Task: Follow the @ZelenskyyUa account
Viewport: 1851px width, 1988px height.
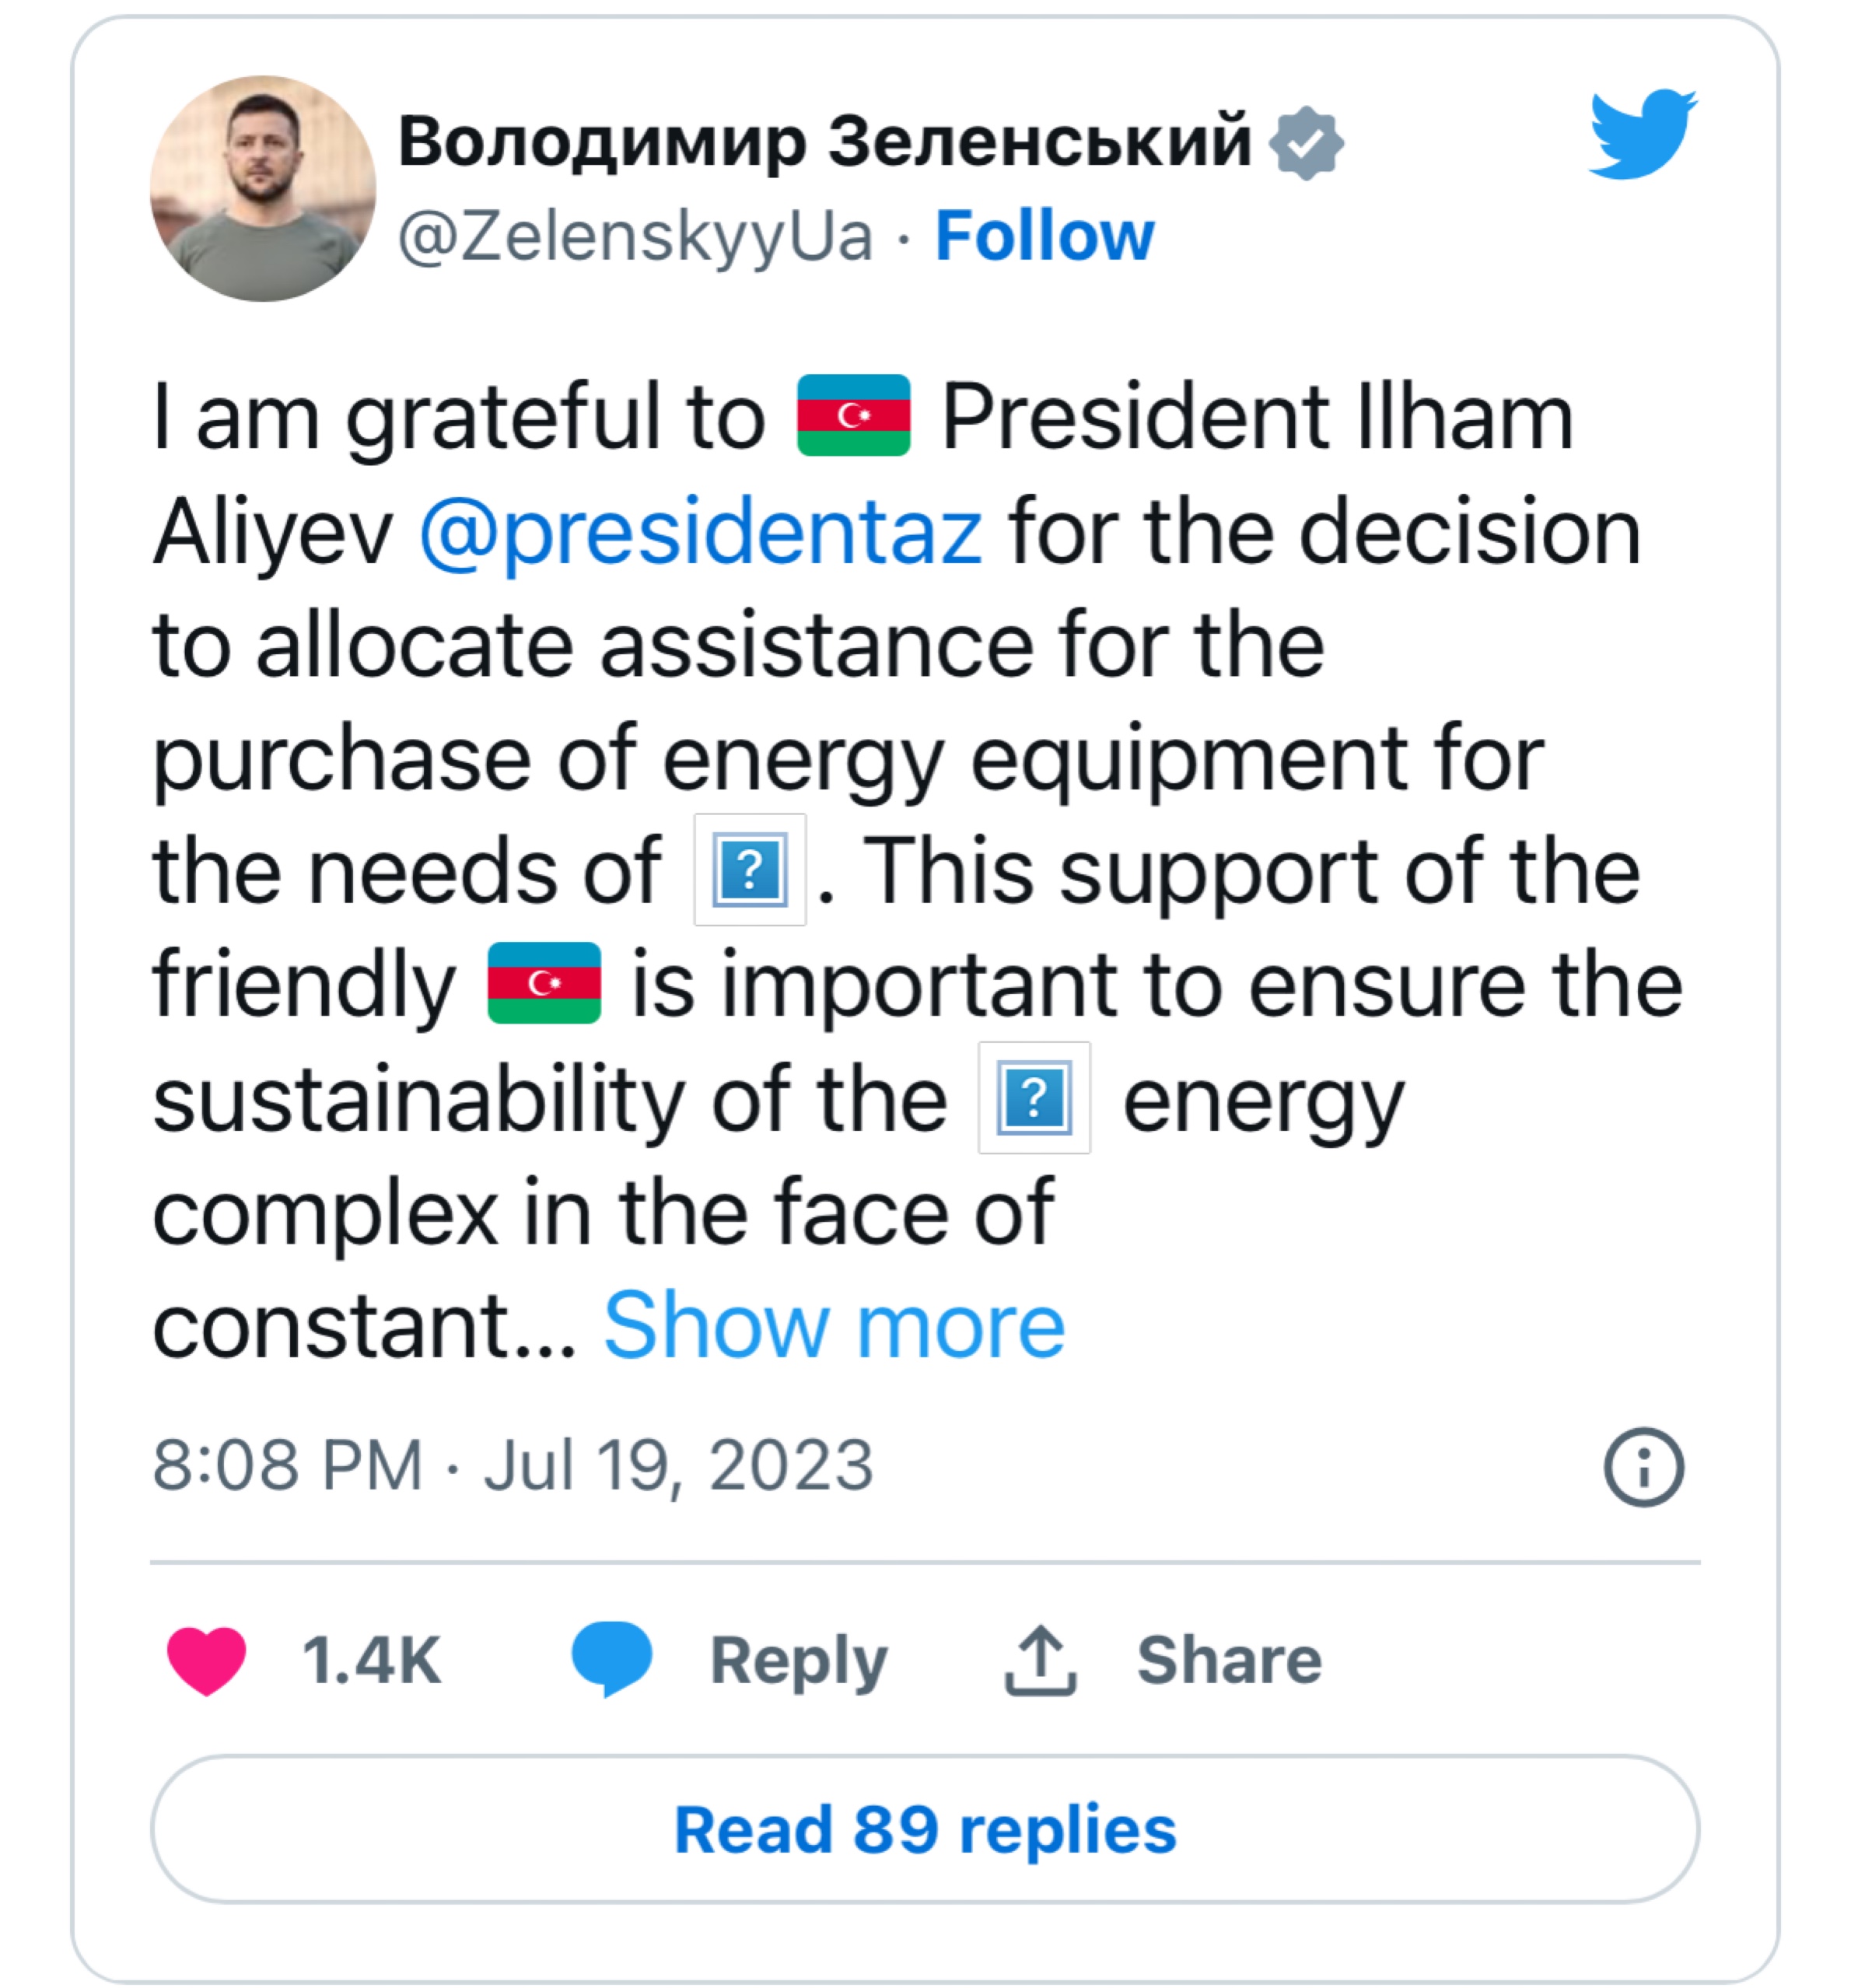Action: pos(1044,237)
